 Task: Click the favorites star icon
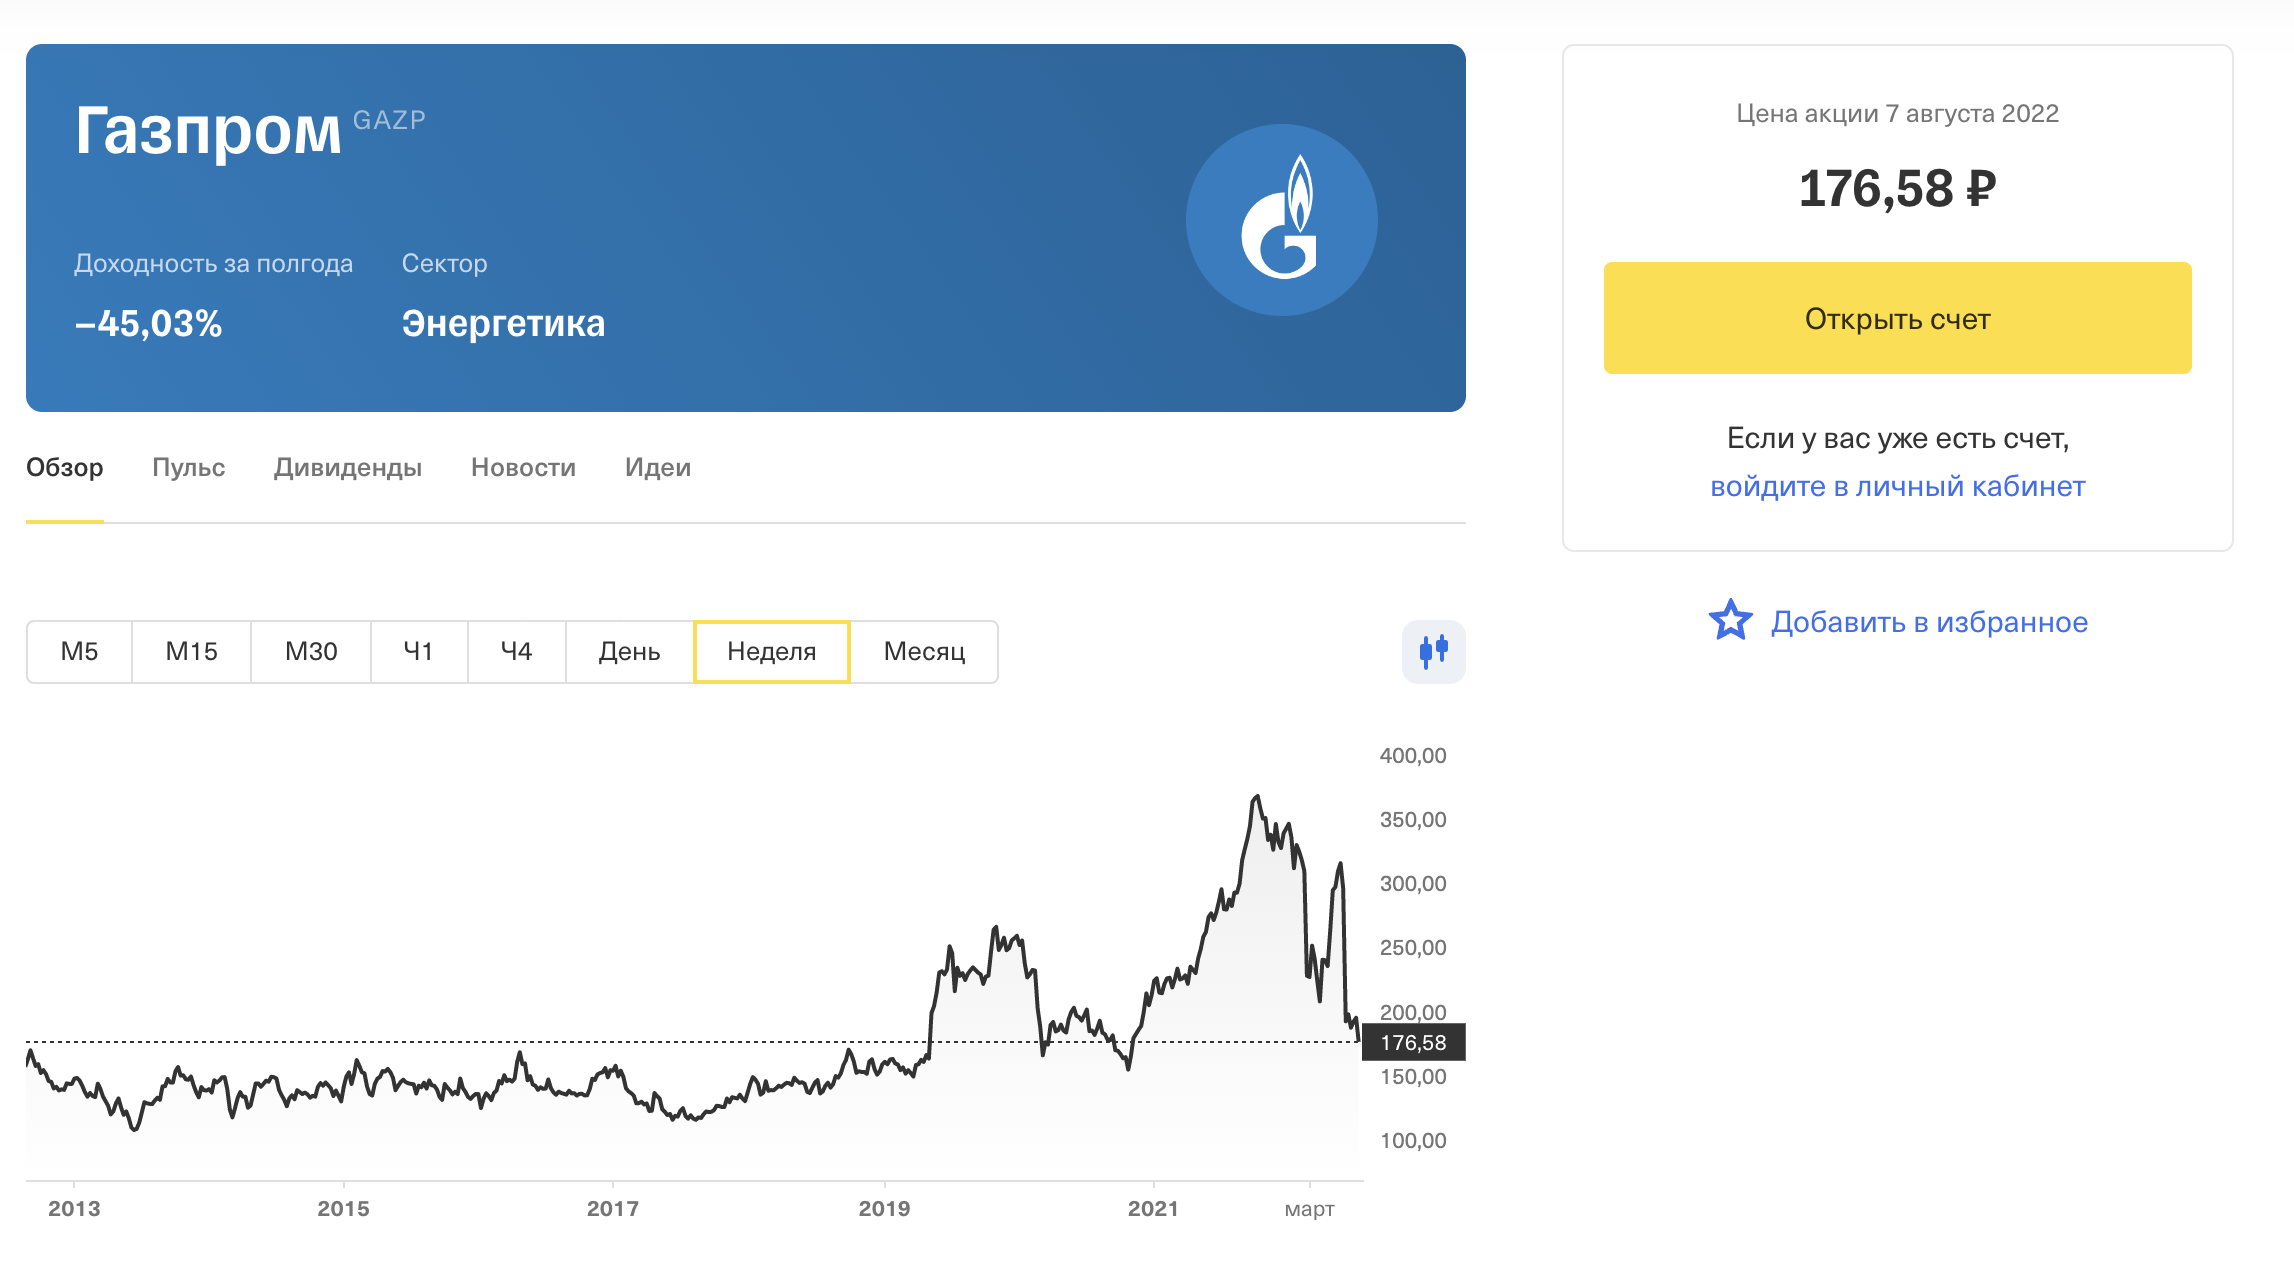click(1730, 621)
